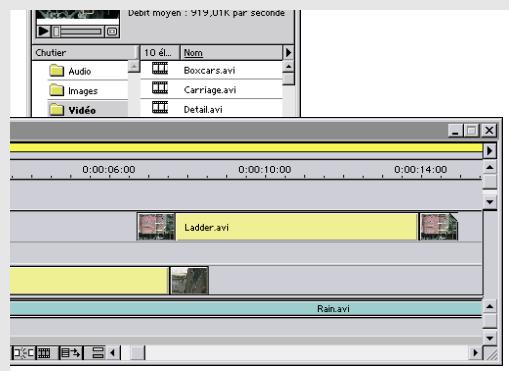The width and height of the screenshot is (509, 371).
Task: Play the clip preview thumbnail
Action: coord(43,32)
